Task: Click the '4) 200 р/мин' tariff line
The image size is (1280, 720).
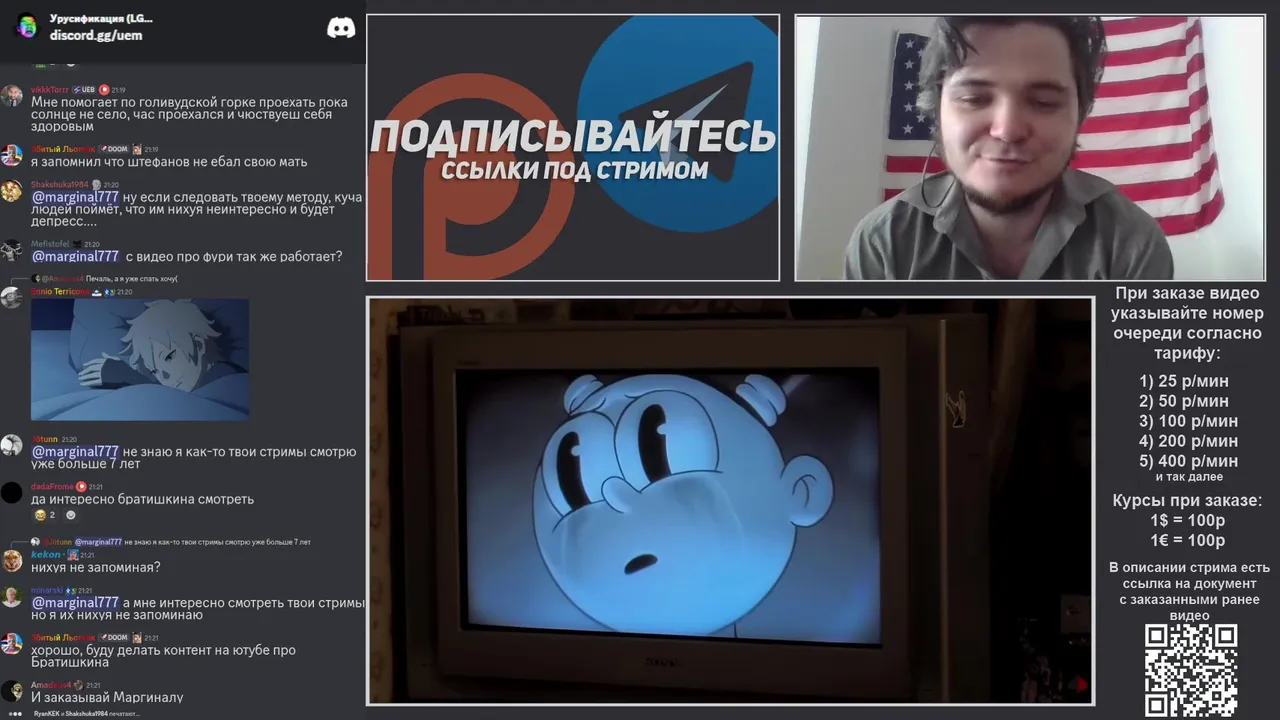Action: point(1188,441)
